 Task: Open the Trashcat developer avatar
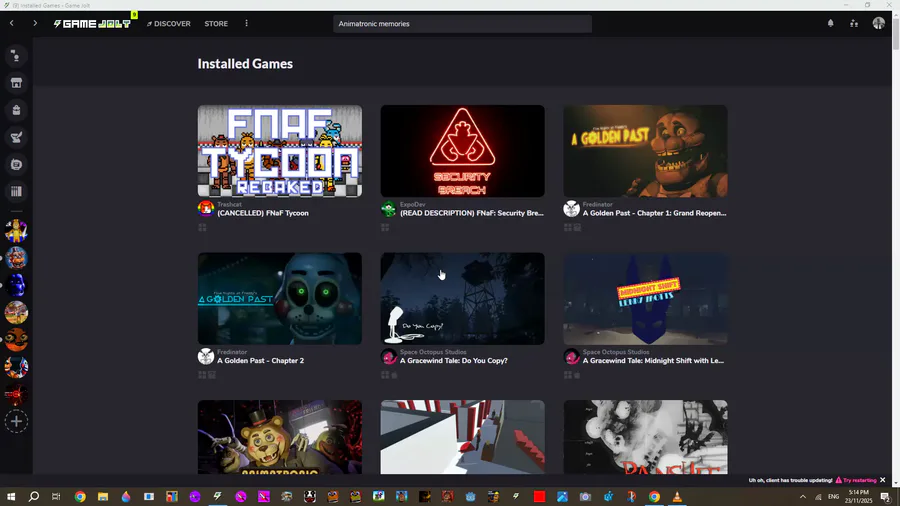click(206, 208)
